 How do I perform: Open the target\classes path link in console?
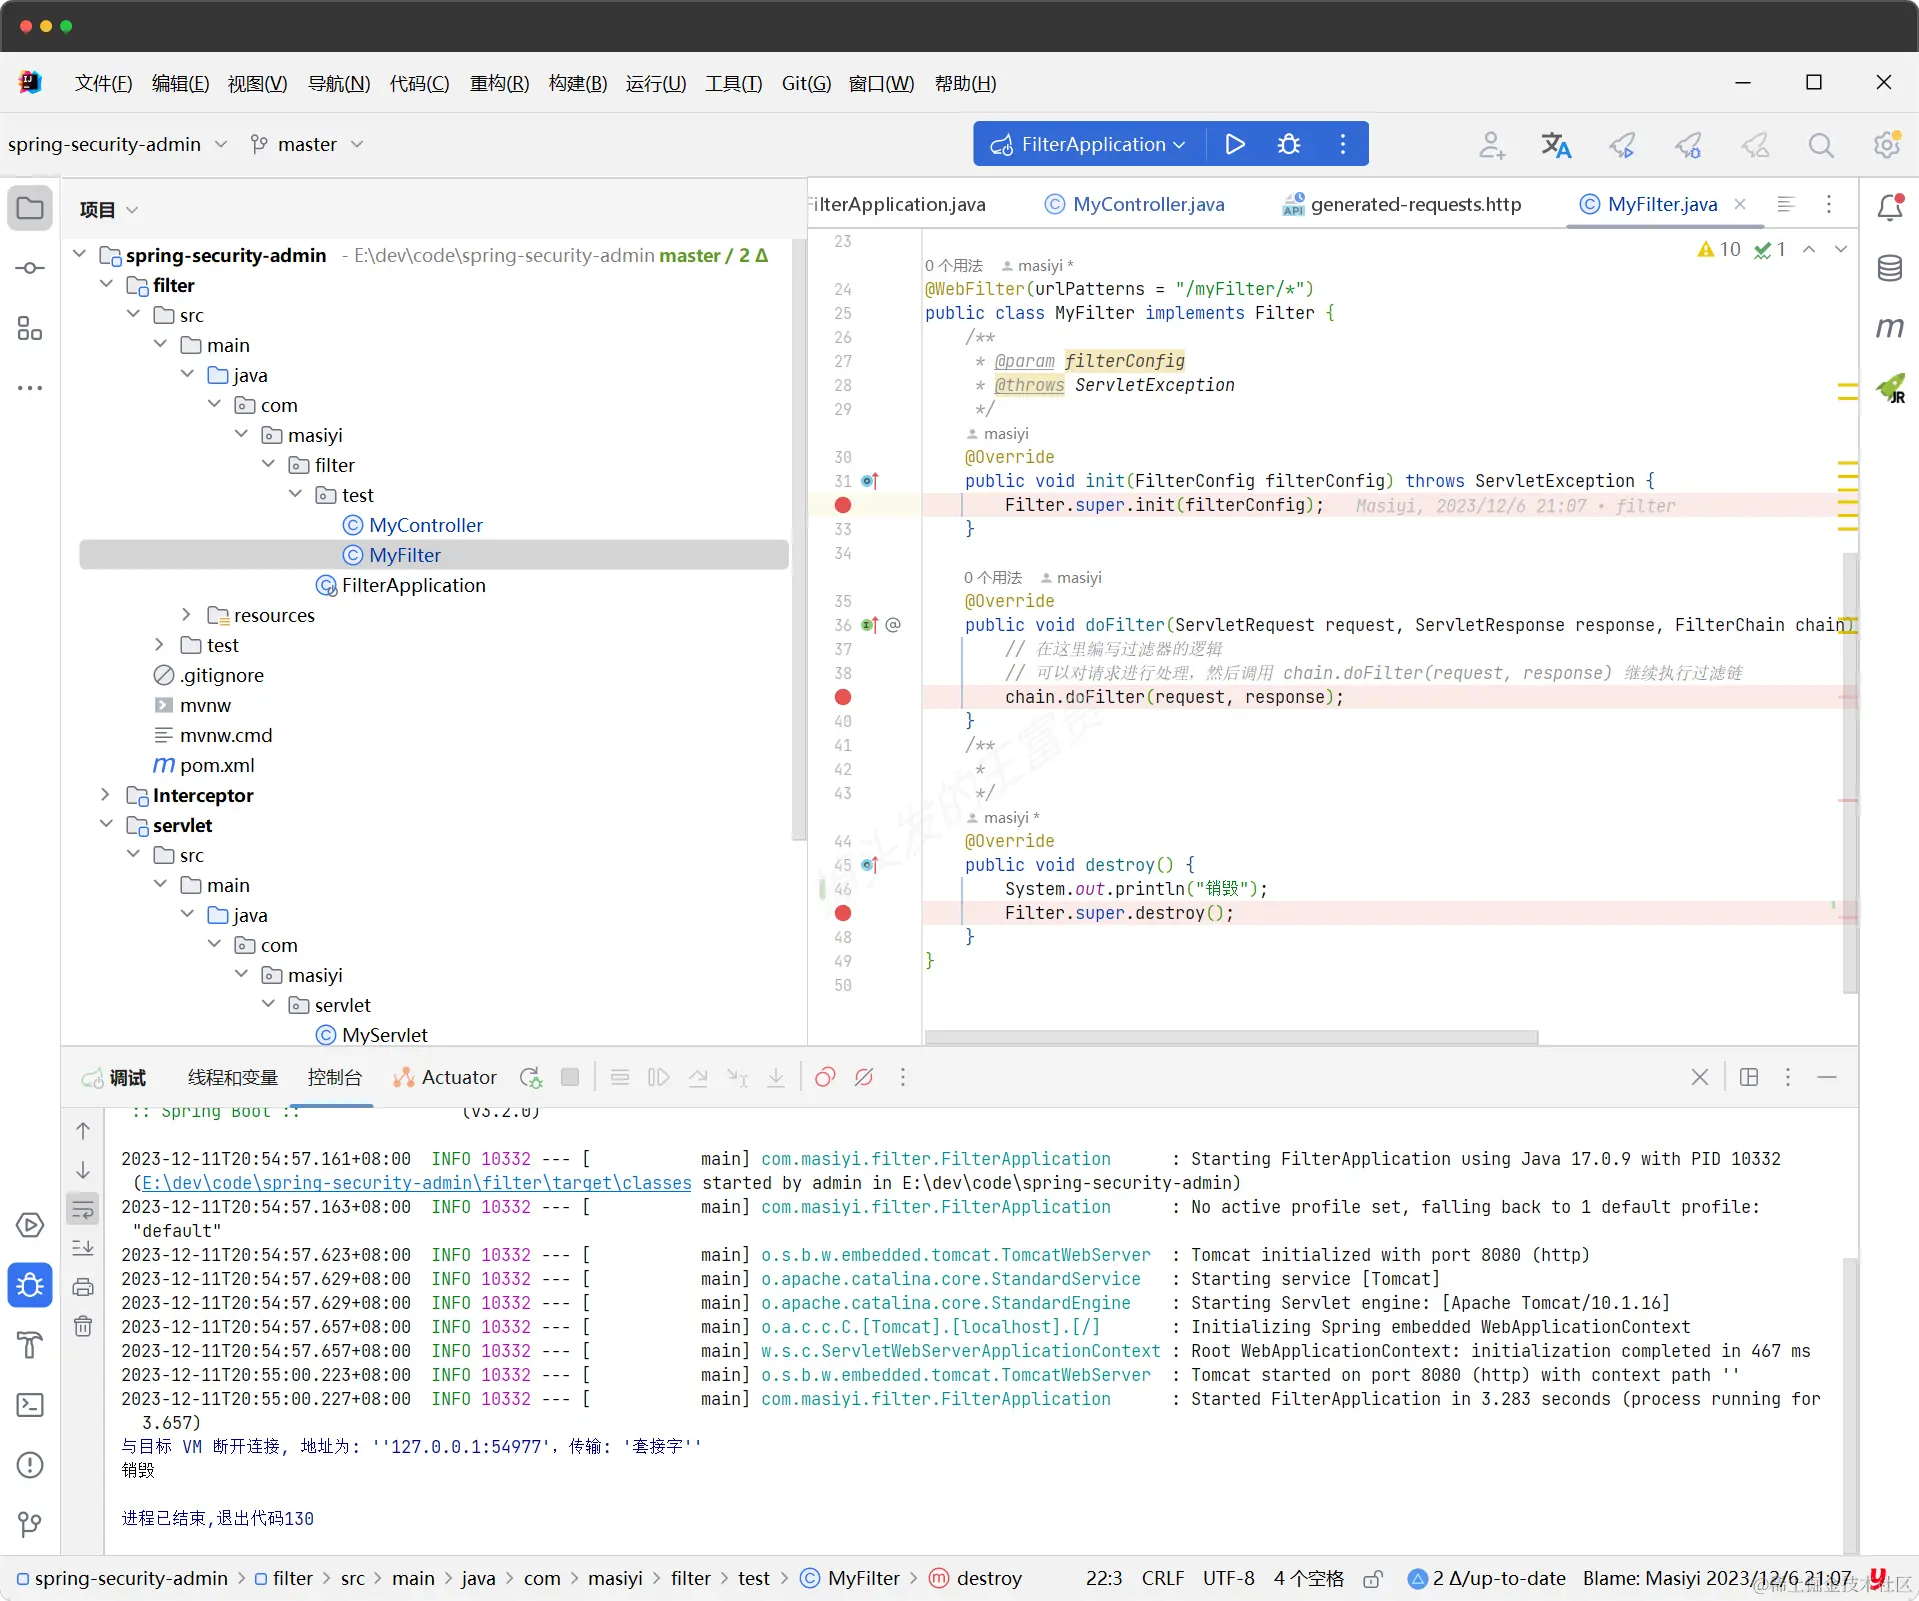point(416,1183)
